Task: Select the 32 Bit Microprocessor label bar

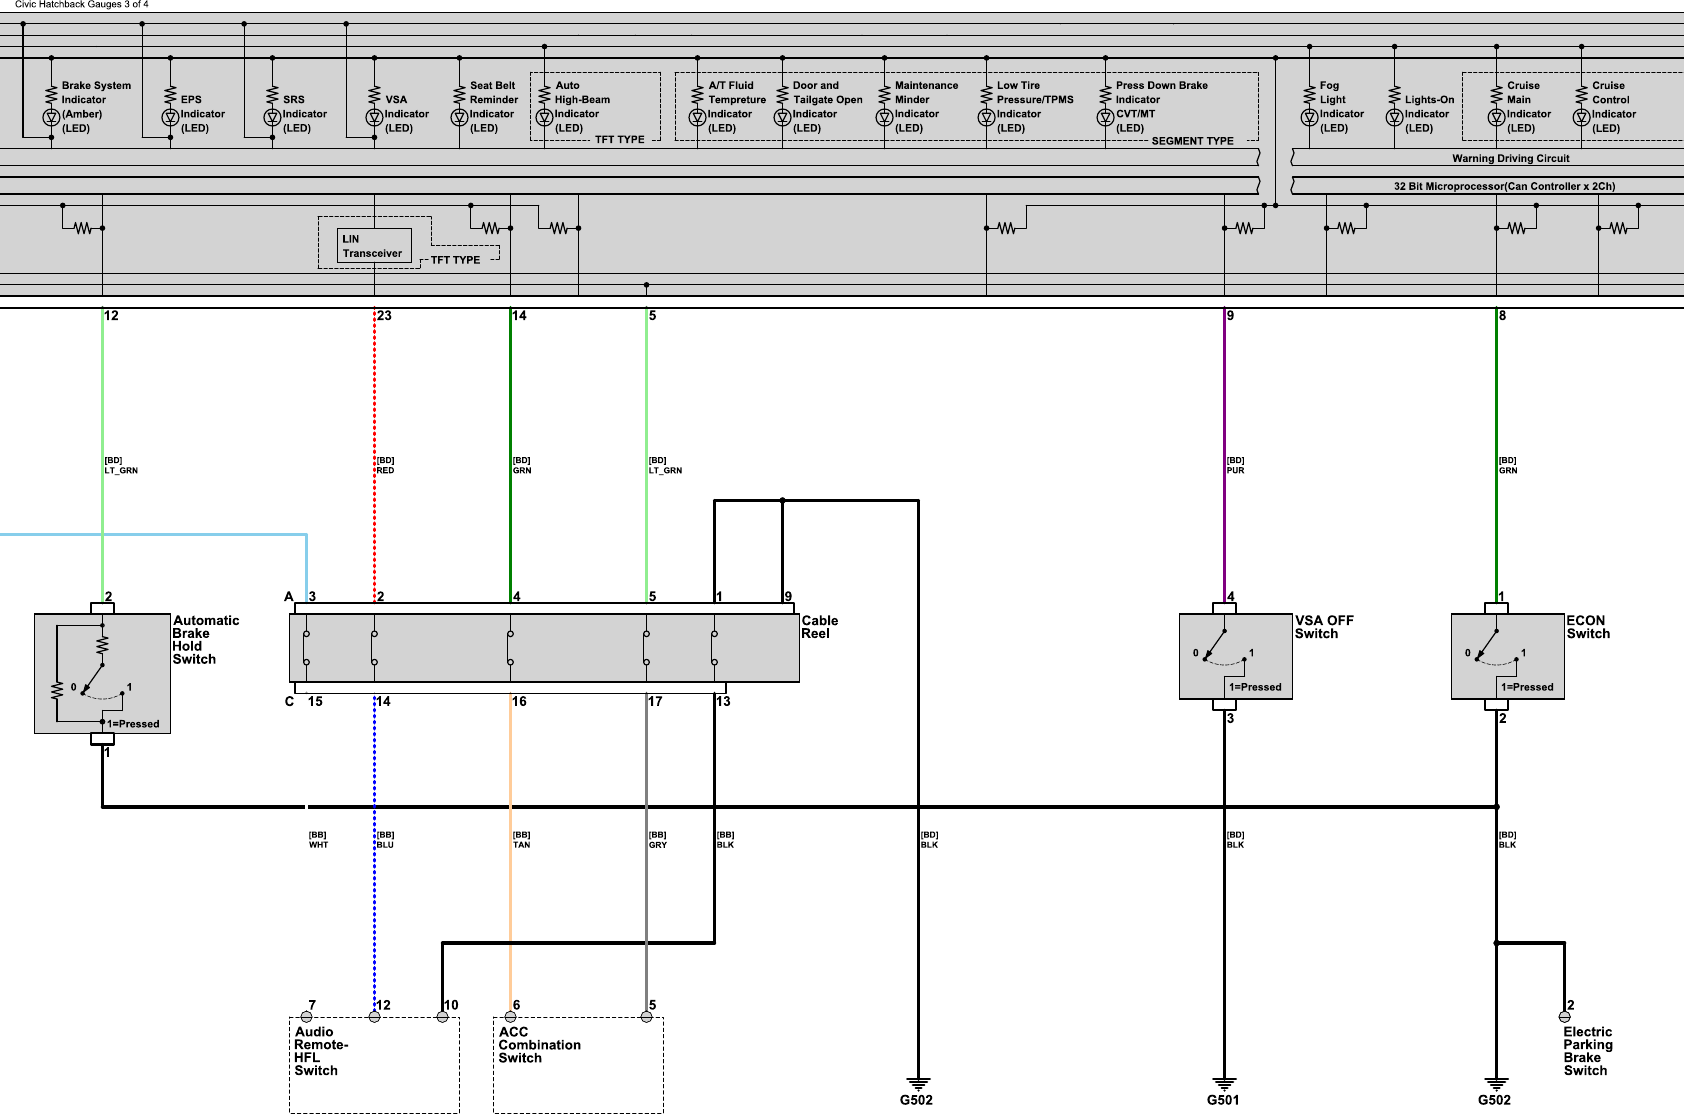Action: [1503, 186]
